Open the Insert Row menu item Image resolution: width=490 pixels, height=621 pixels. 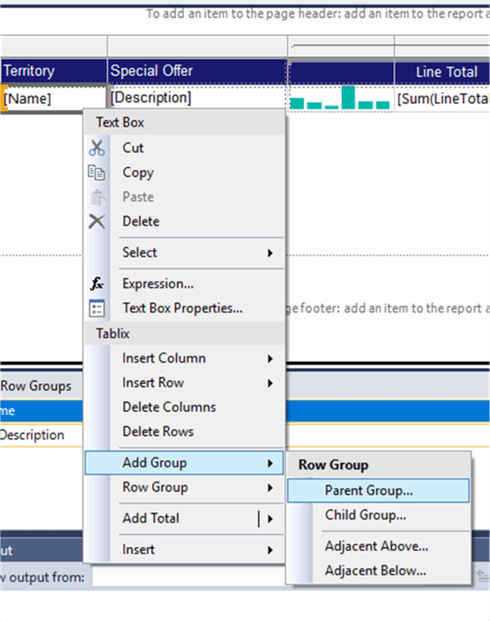click(x=185, y=383)
